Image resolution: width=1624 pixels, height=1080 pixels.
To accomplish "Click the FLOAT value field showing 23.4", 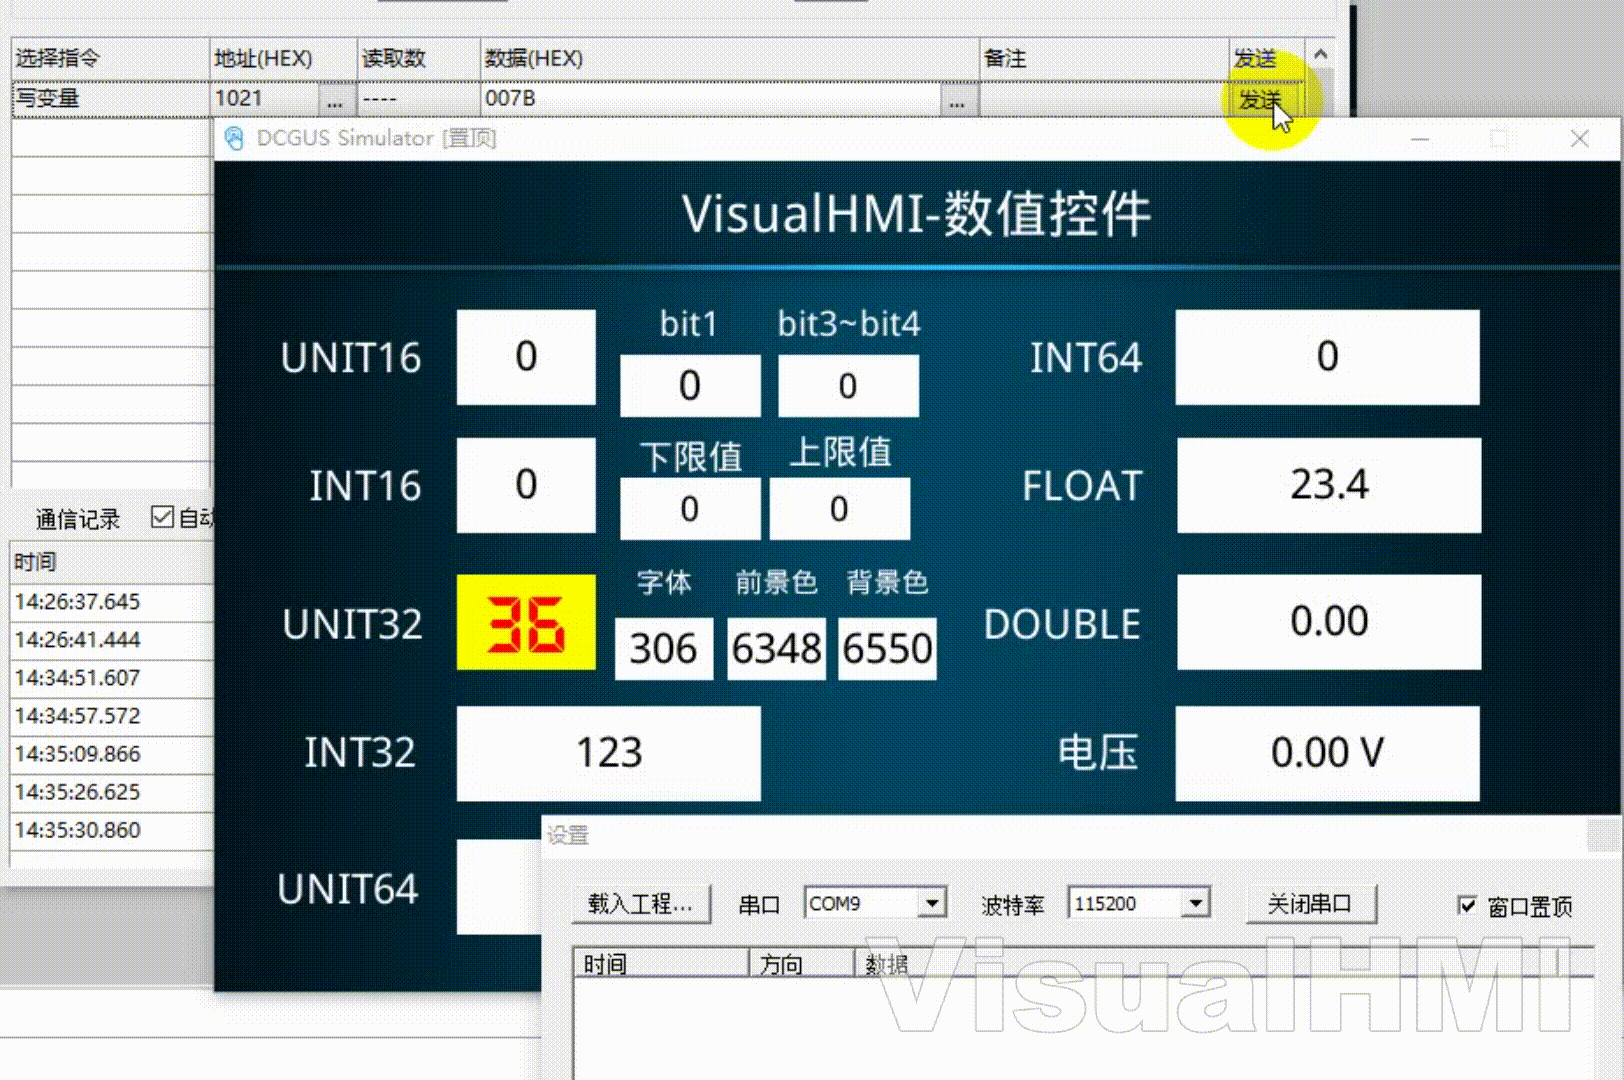I will (x=1328, y=485).
